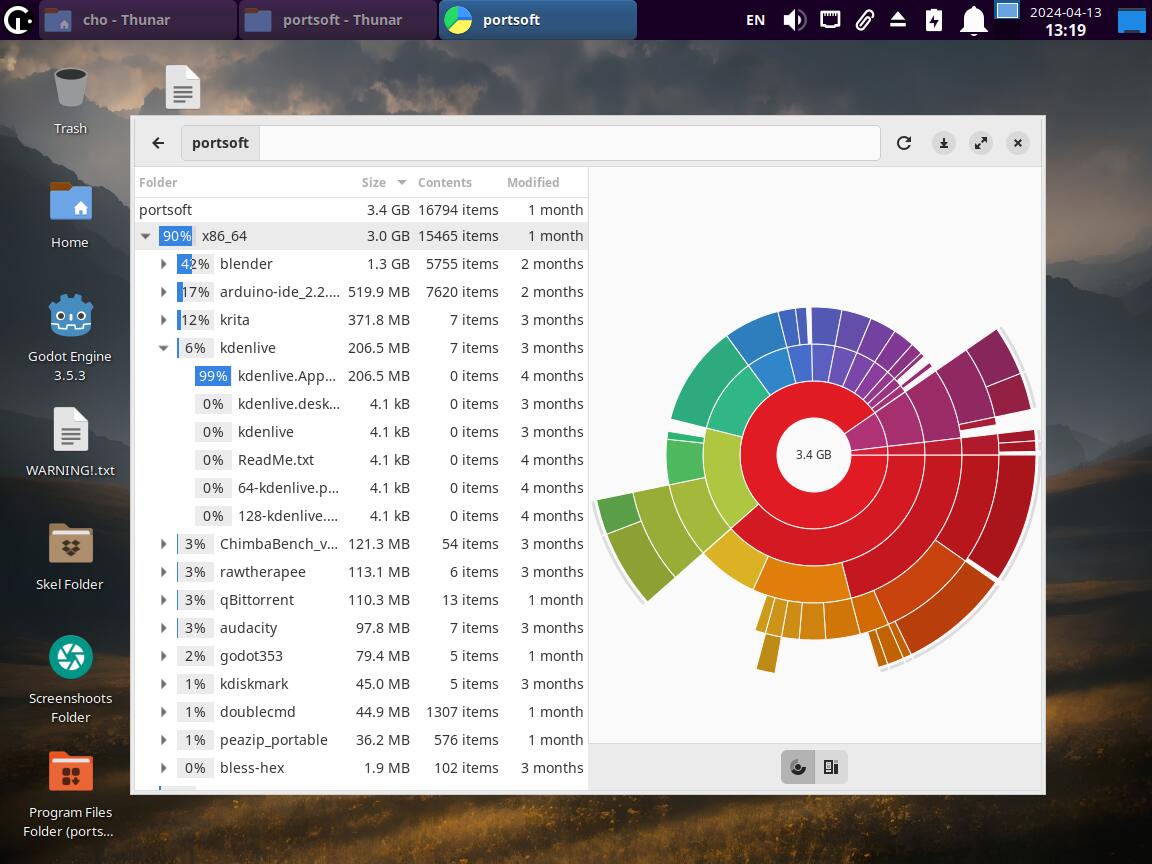Click the Contents column header

coord(445,182)
